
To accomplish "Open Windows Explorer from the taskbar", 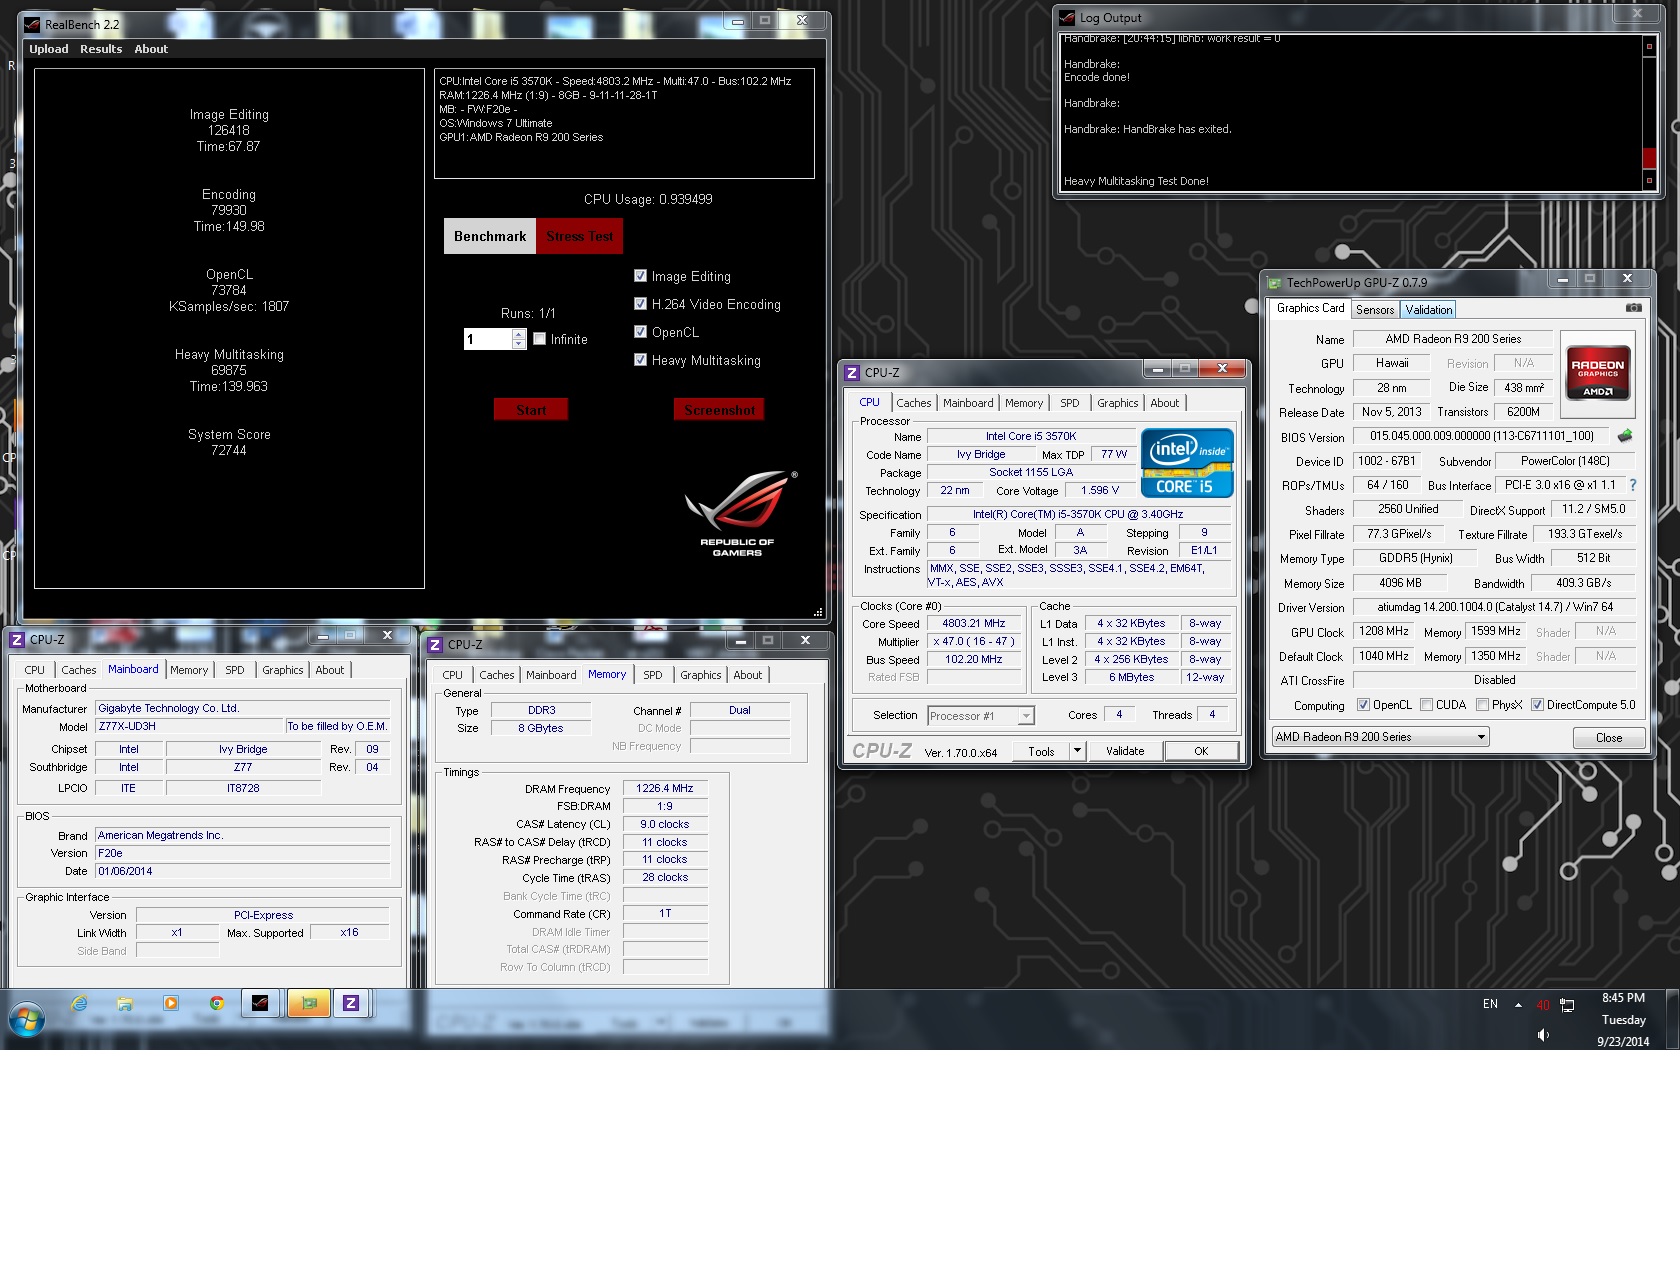I will tap(125, 1003).
